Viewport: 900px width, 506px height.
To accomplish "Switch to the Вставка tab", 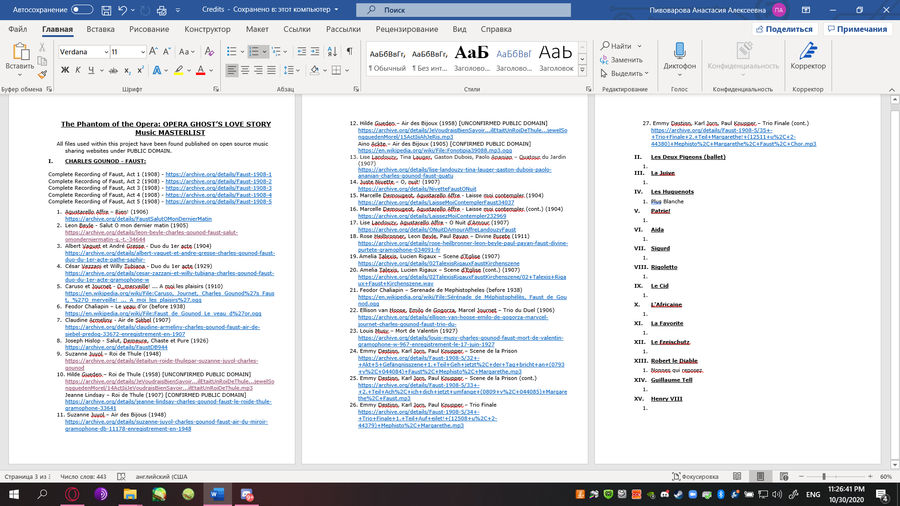I will click(x=100, y=29).
